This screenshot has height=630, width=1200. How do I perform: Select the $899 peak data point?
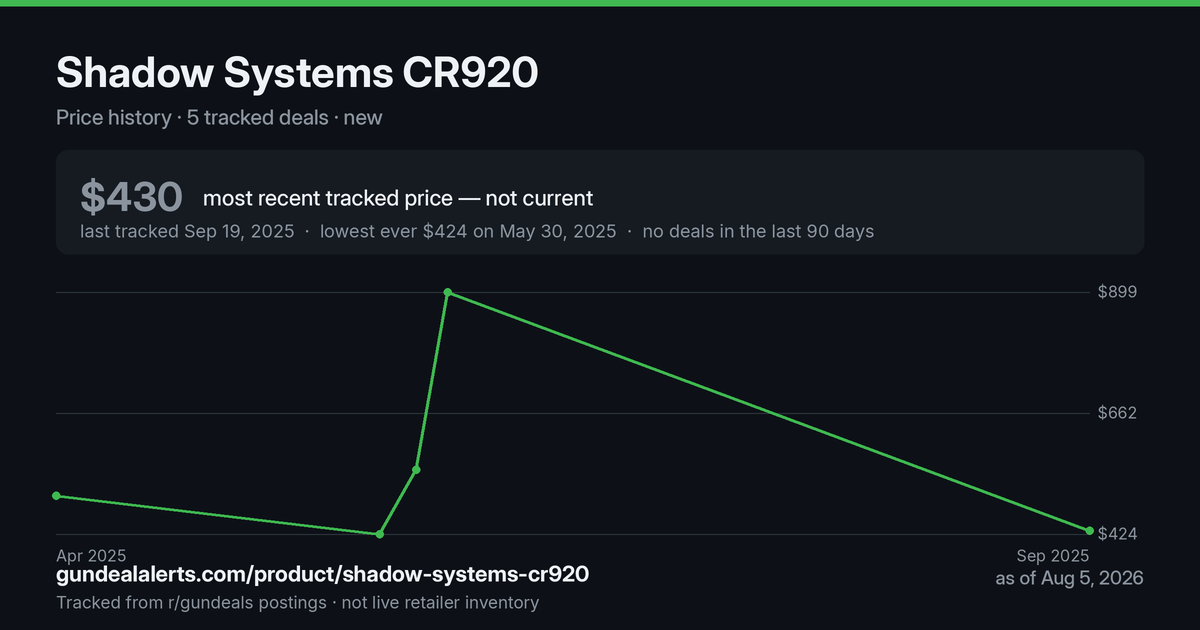[448, 292]
